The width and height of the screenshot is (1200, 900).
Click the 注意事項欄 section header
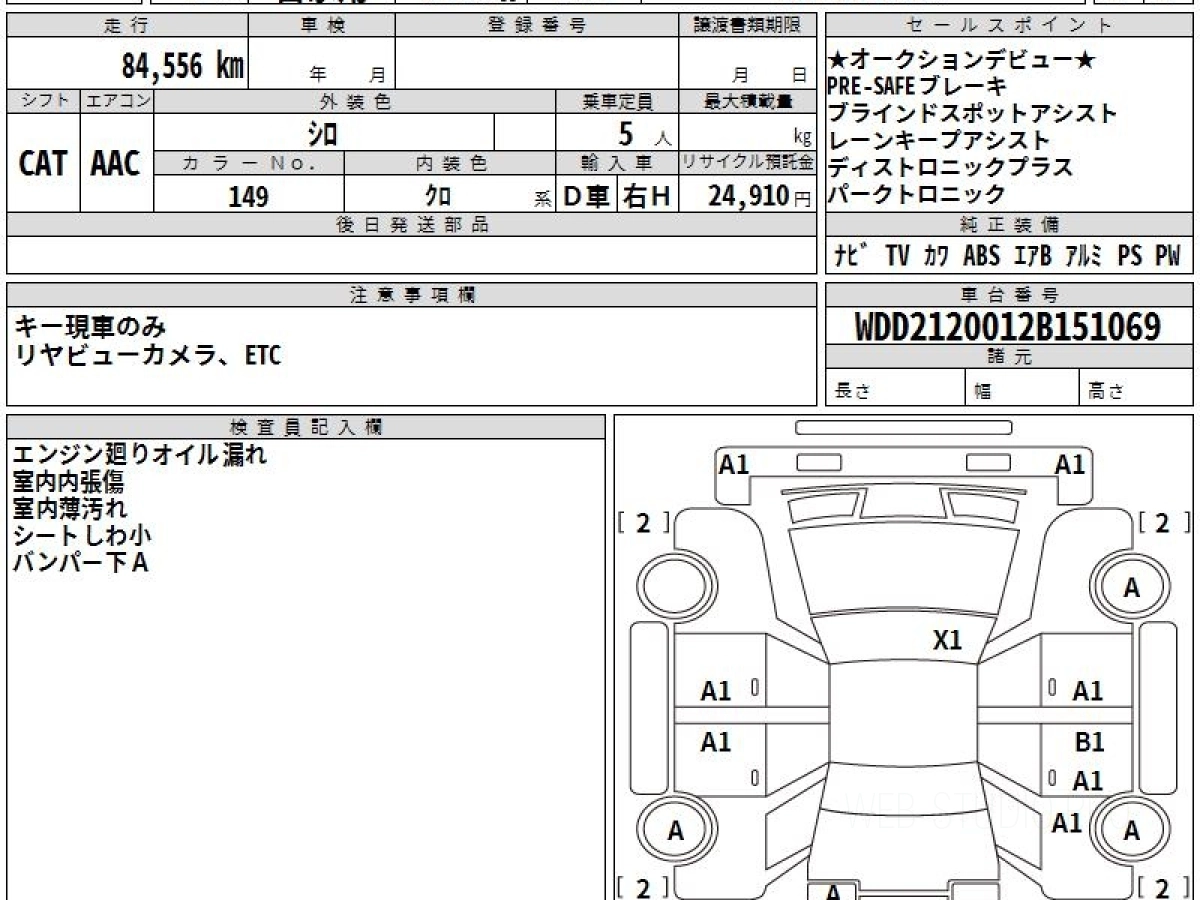[412, 295]
